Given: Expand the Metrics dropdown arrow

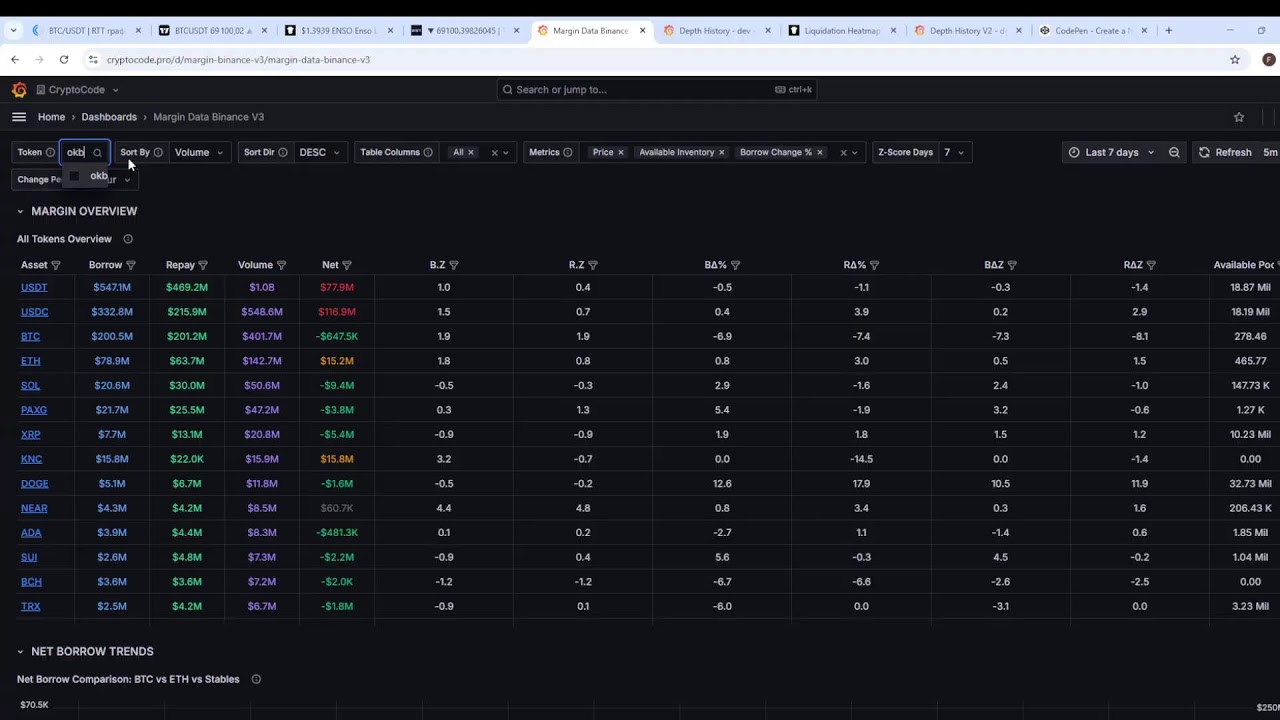Looking at the screenshot, I should click(855, 153).
